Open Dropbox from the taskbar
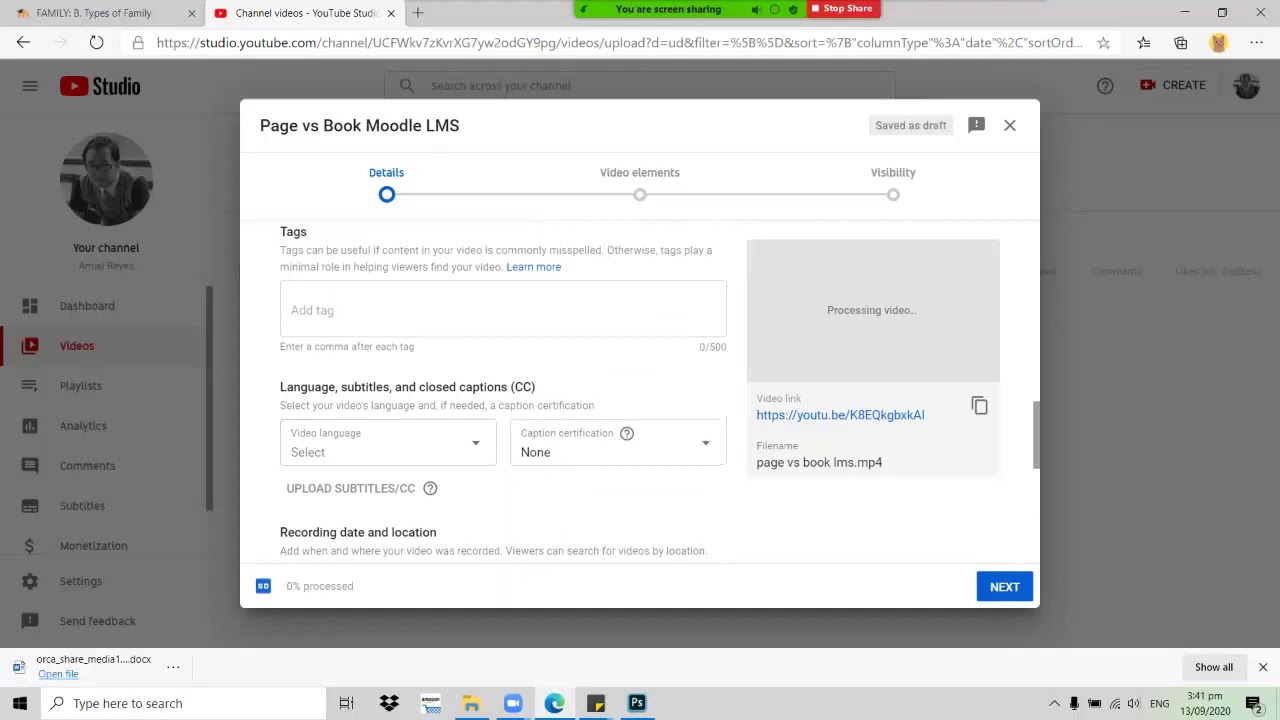 (389, 704)
